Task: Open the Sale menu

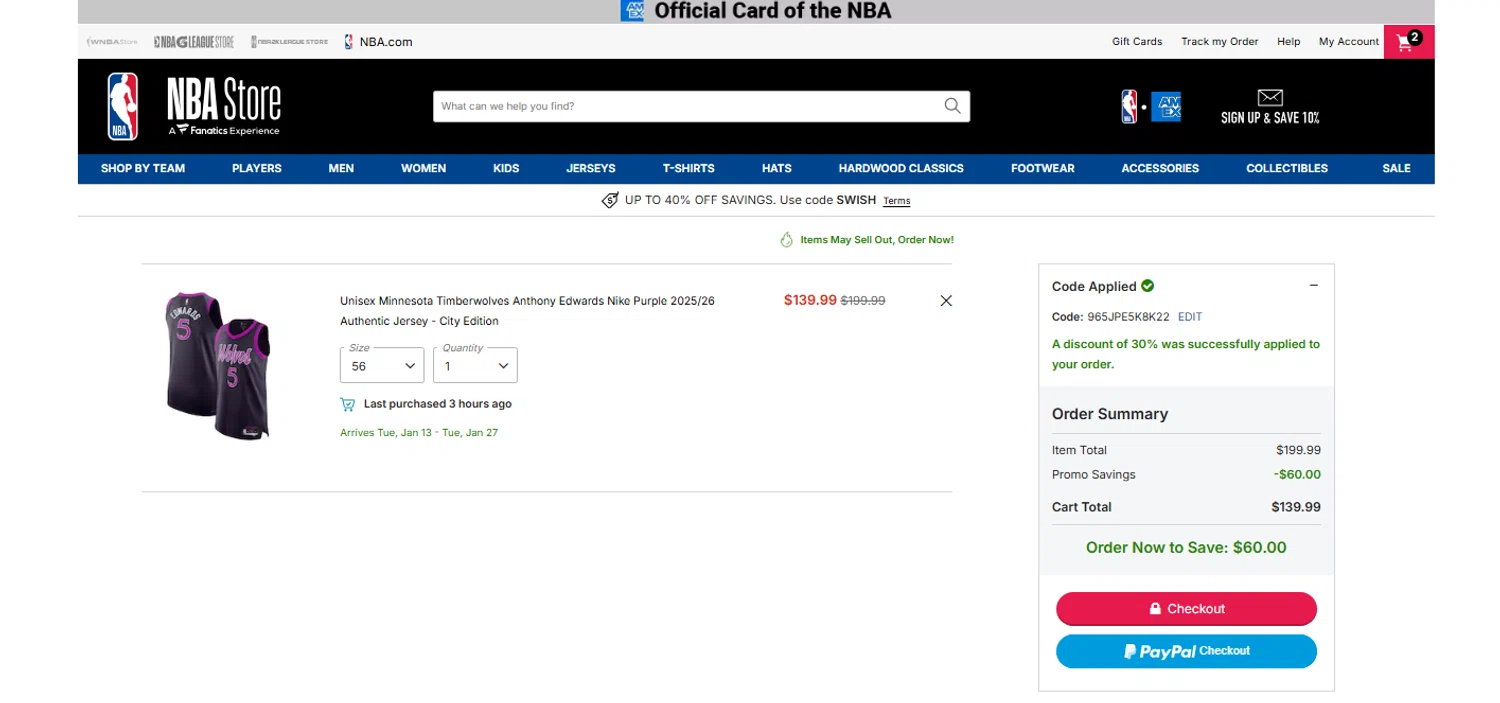Action: pos(1396,168)
